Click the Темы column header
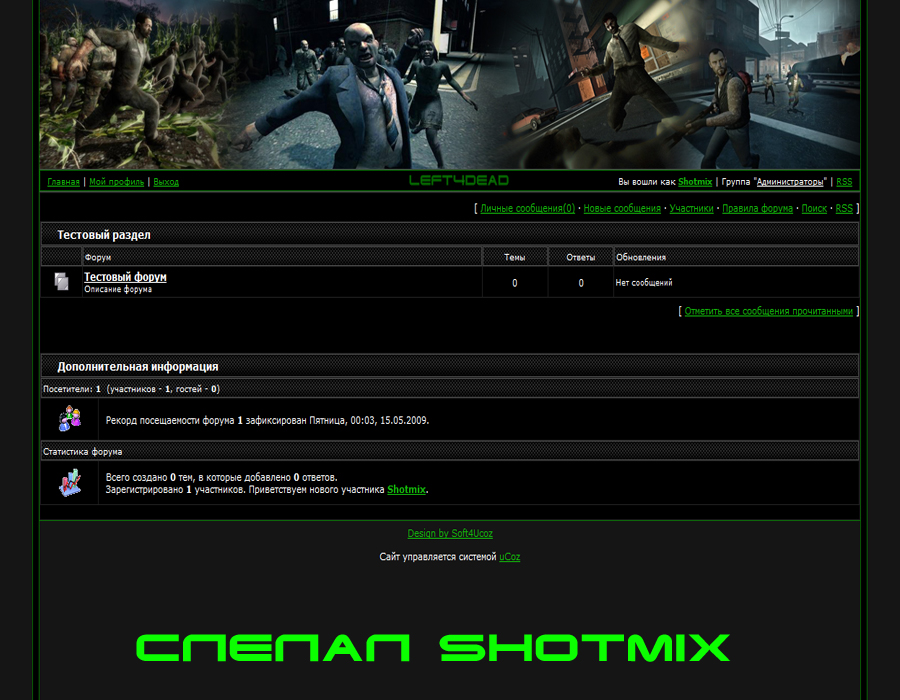900x700 pixels. click(x=515, y=257)
